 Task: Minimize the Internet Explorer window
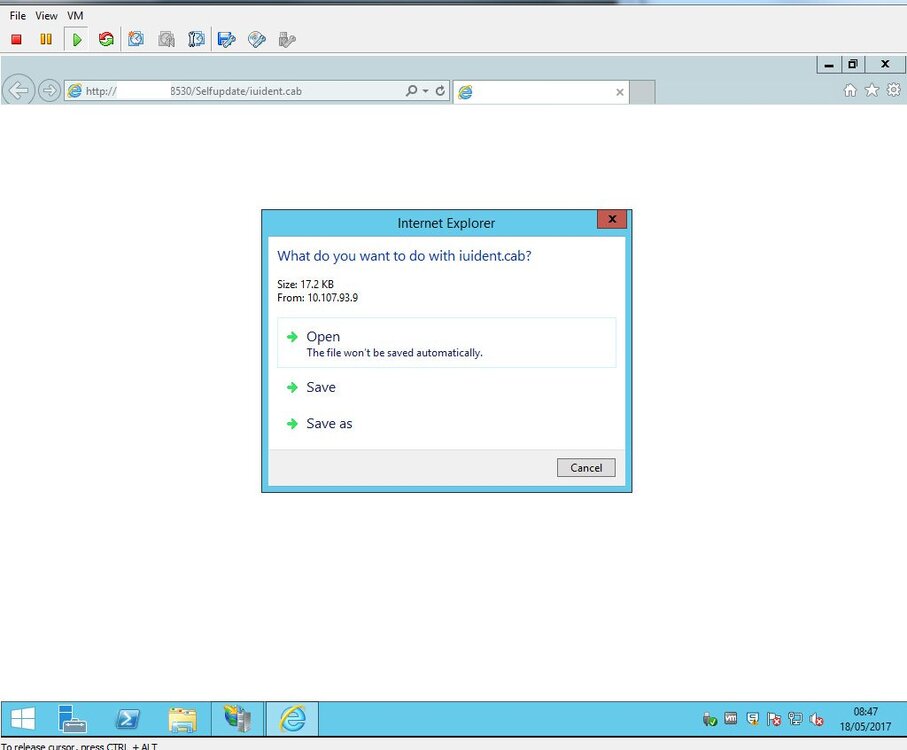[829, 65]
